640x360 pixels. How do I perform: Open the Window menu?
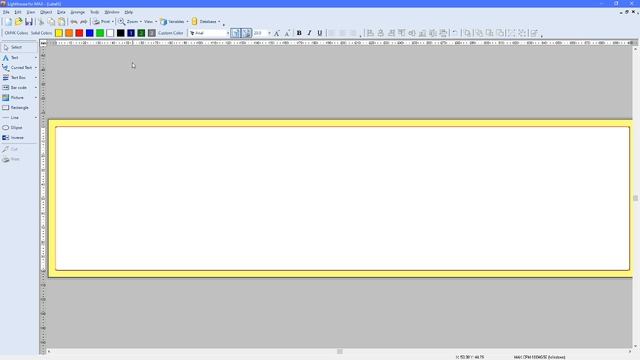click(112, 12)
